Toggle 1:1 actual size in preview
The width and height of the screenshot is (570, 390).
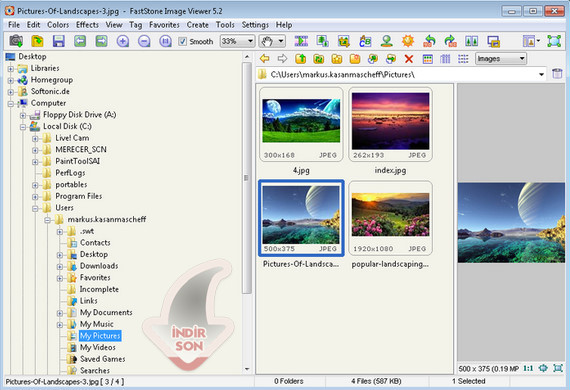[528, 368]
